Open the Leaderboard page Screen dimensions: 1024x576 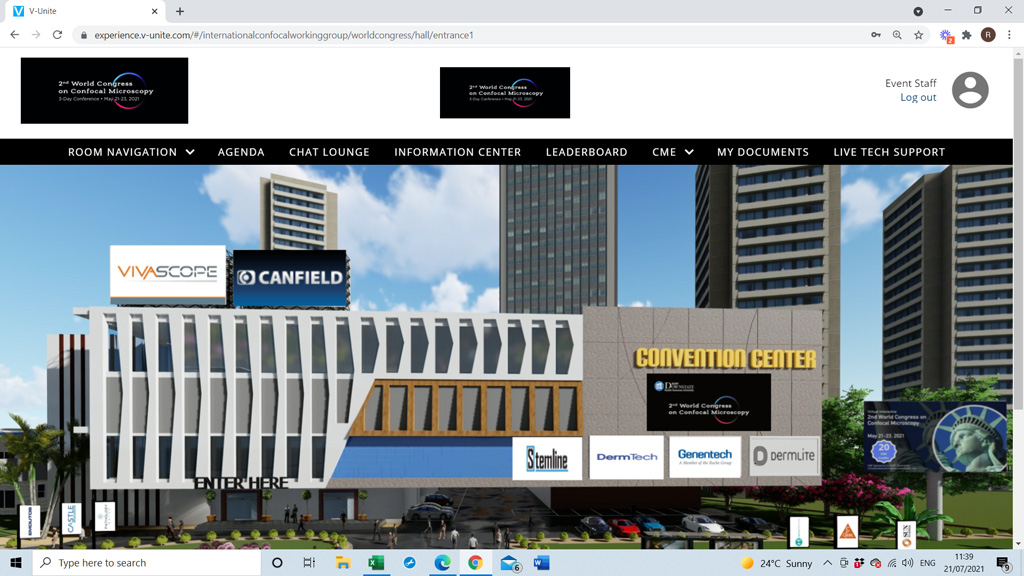586,152
